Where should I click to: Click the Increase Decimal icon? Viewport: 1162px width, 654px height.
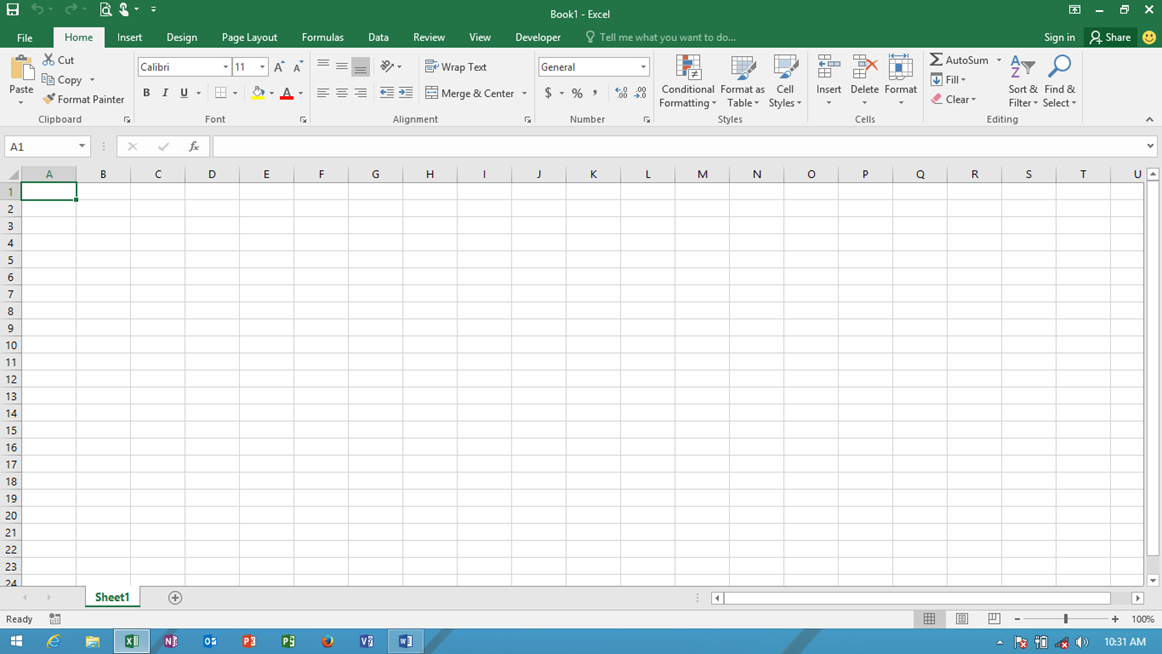click(622, 92)
